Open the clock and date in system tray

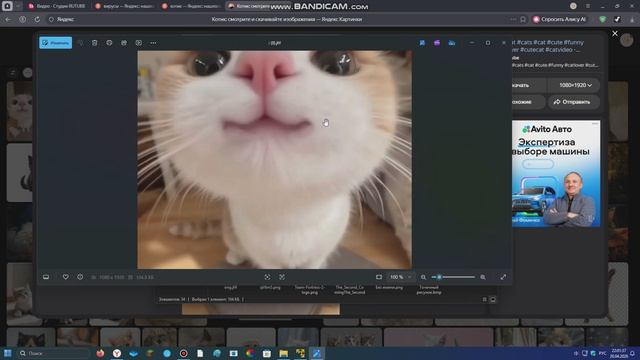[x=619, y=353]
